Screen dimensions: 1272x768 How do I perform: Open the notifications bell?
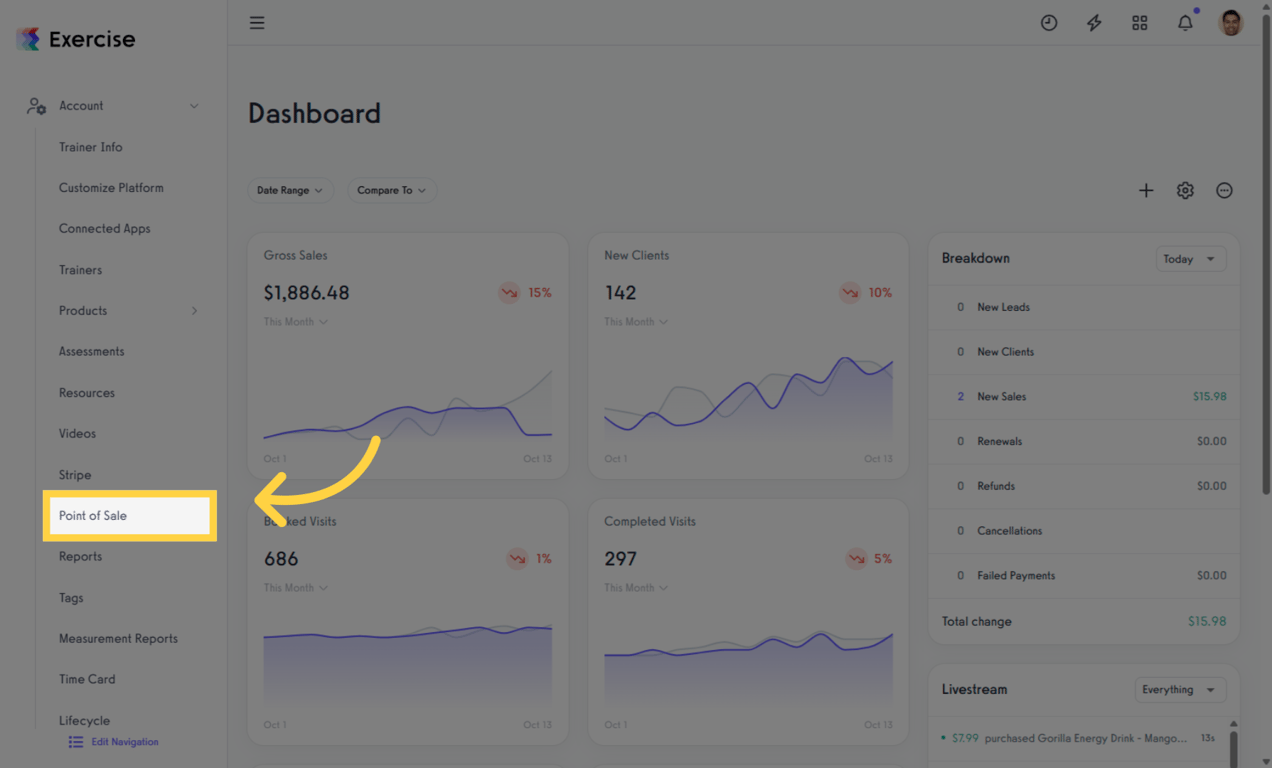coord(1185,23)
